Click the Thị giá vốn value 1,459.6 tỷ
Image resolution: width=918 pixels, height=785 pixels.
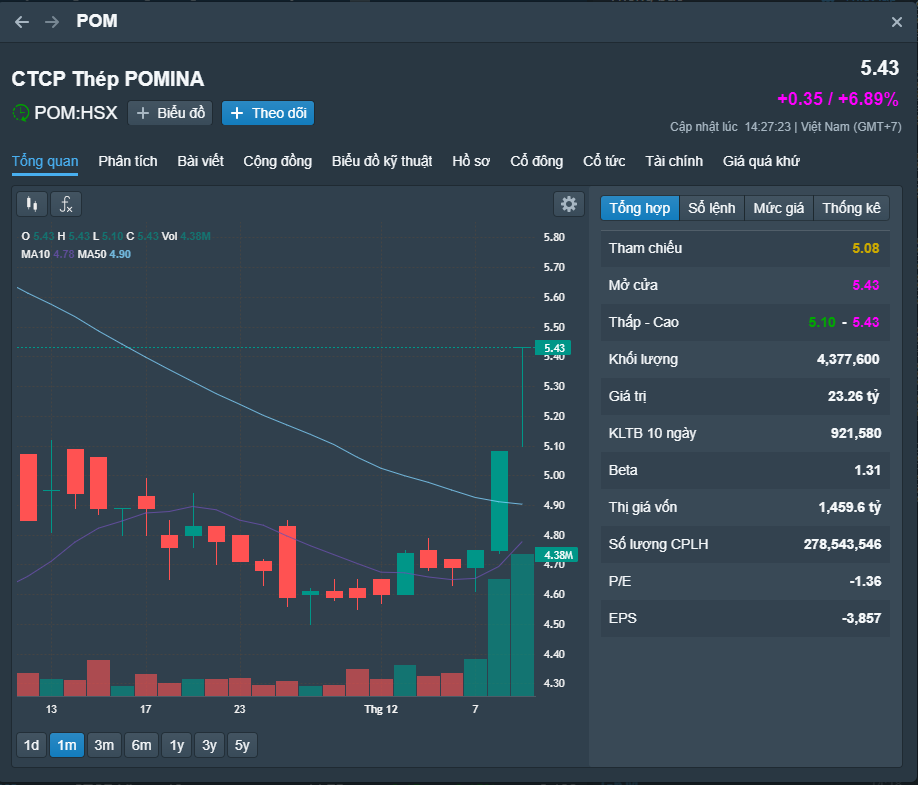[850, 508]
